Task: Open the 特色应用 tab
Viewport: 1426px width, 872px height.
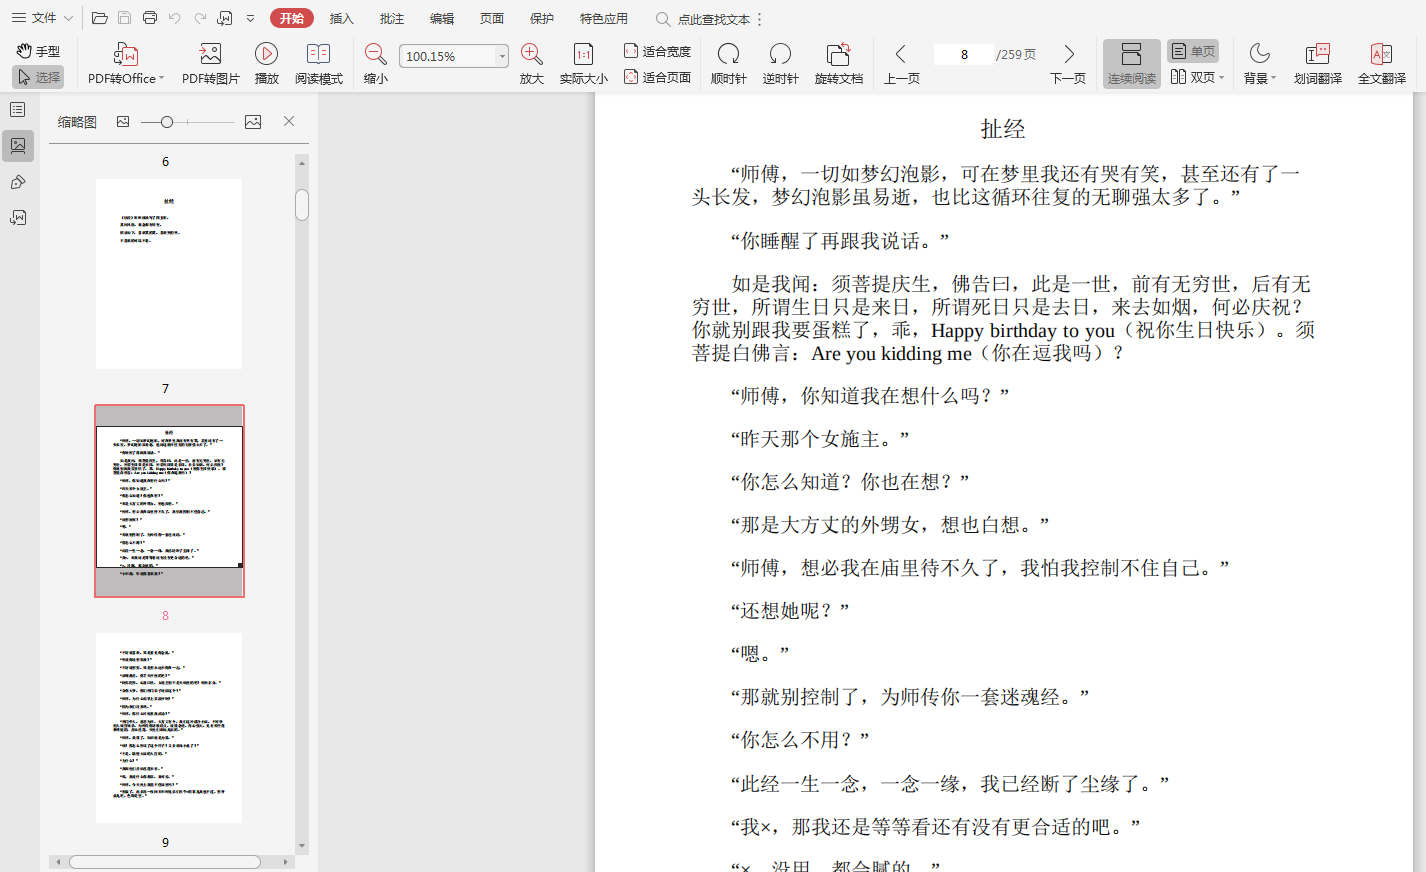Action: tap(604, 18)
